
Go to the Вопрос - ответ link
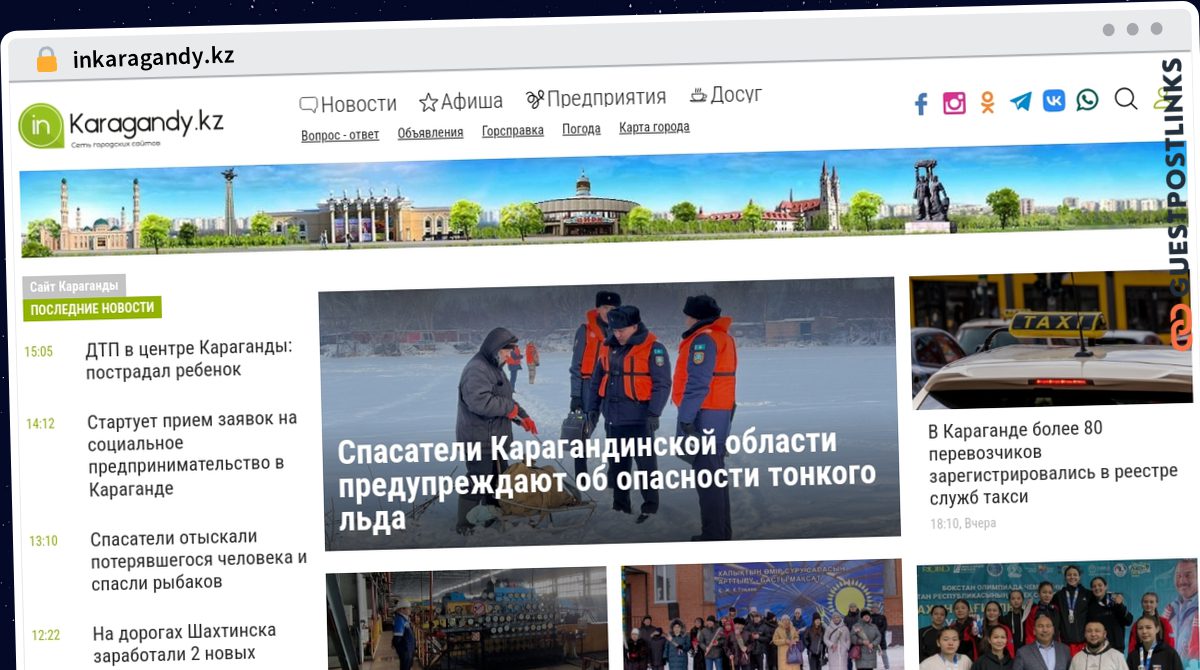340,135
